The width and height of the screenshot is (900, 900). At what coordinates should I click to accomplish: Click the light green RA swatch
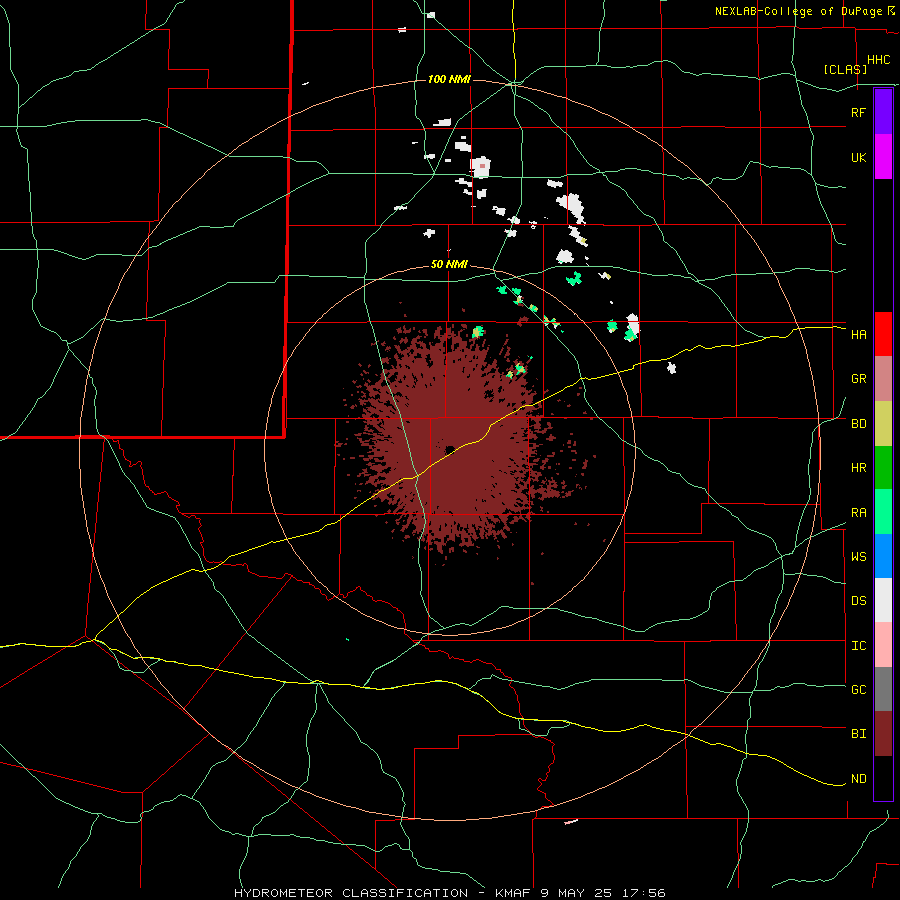pyautogui.click(x=883, y=512)
